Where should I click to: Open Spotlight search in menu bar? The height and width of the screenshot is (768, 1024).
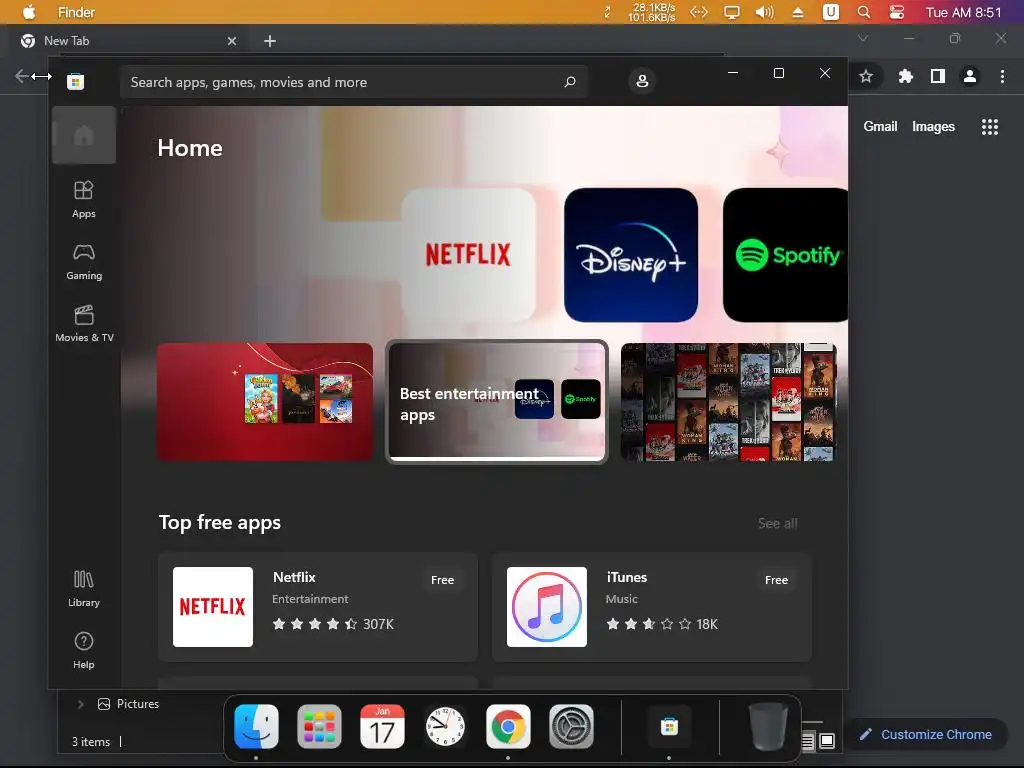pos(863,12)
